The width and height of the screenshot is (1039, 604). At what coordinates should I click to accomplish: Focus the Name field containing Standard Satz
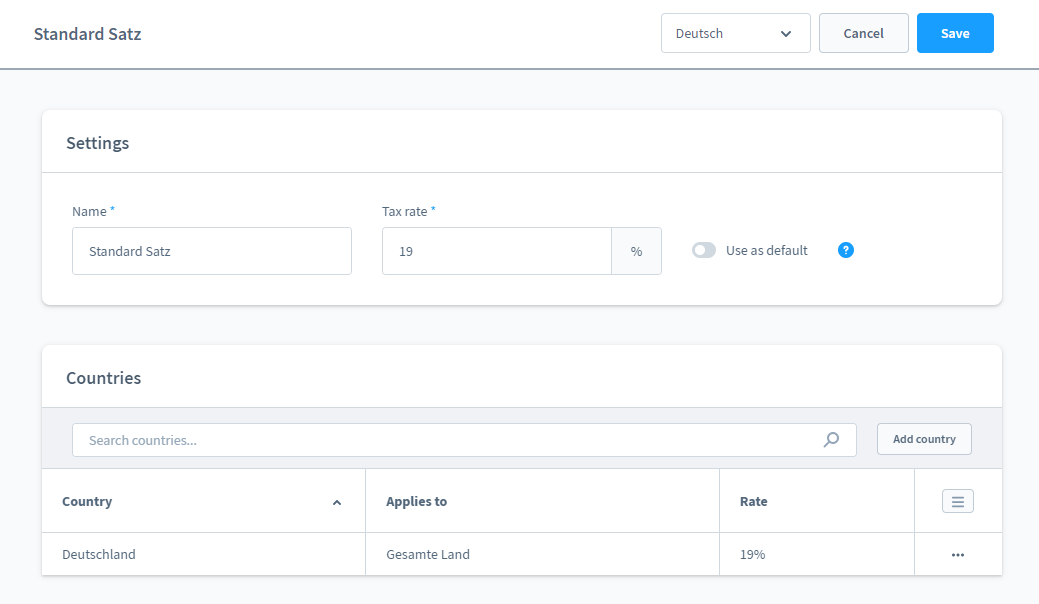click(x=211, y=251)
